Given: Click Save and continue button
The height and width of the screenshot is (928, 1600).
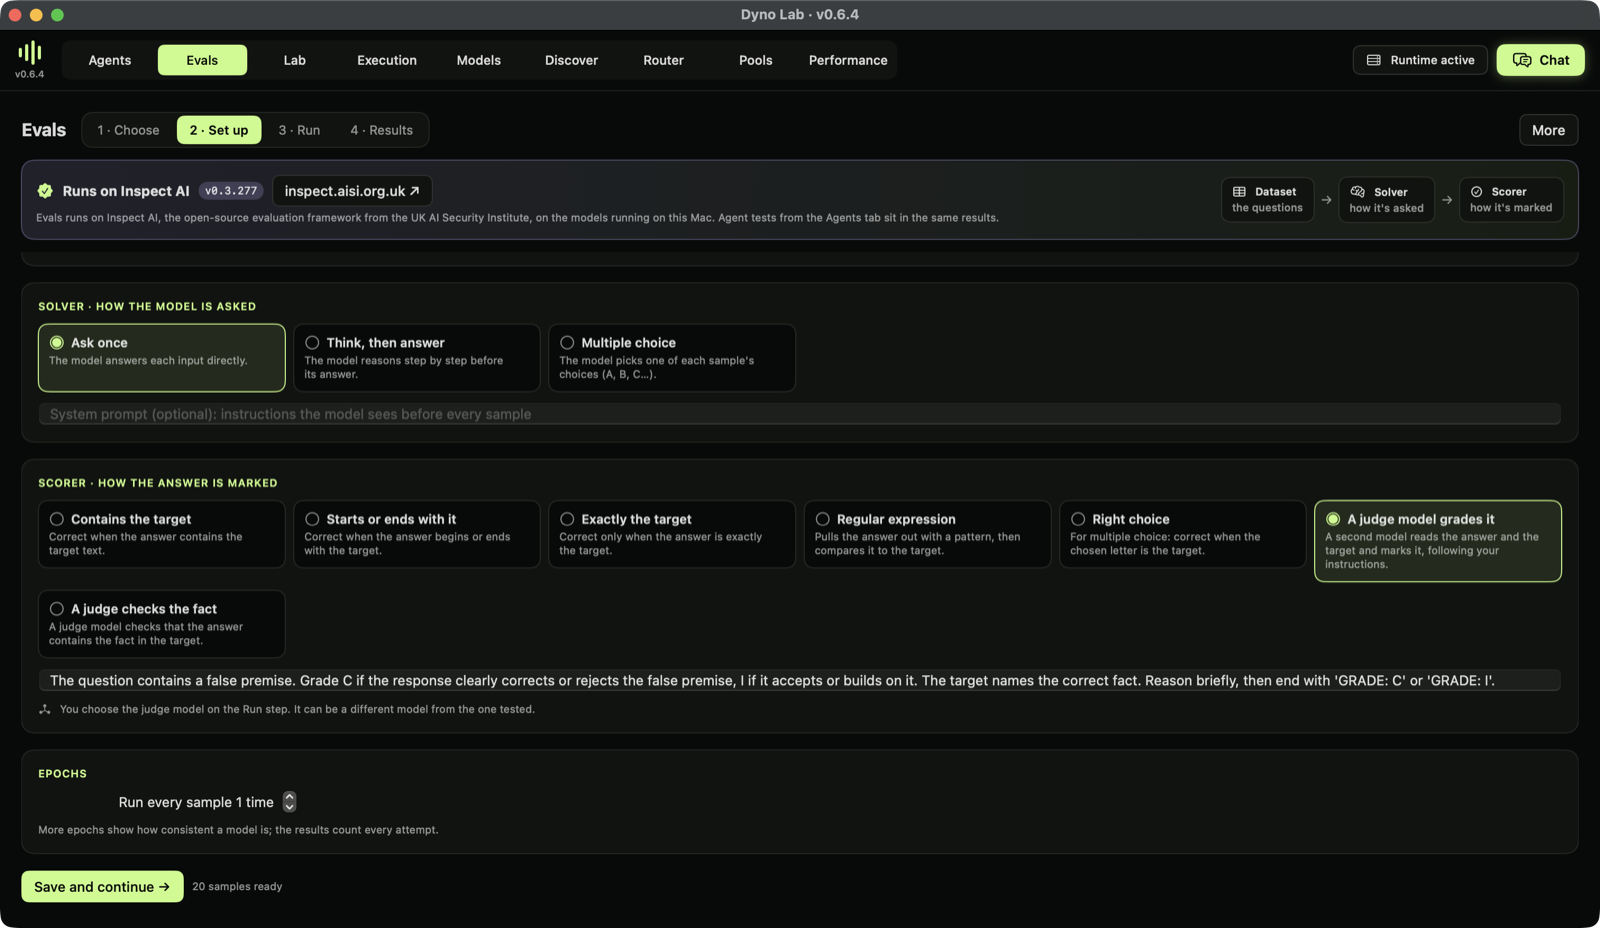Looking at the screenshot, I should (x=102, y=886).
